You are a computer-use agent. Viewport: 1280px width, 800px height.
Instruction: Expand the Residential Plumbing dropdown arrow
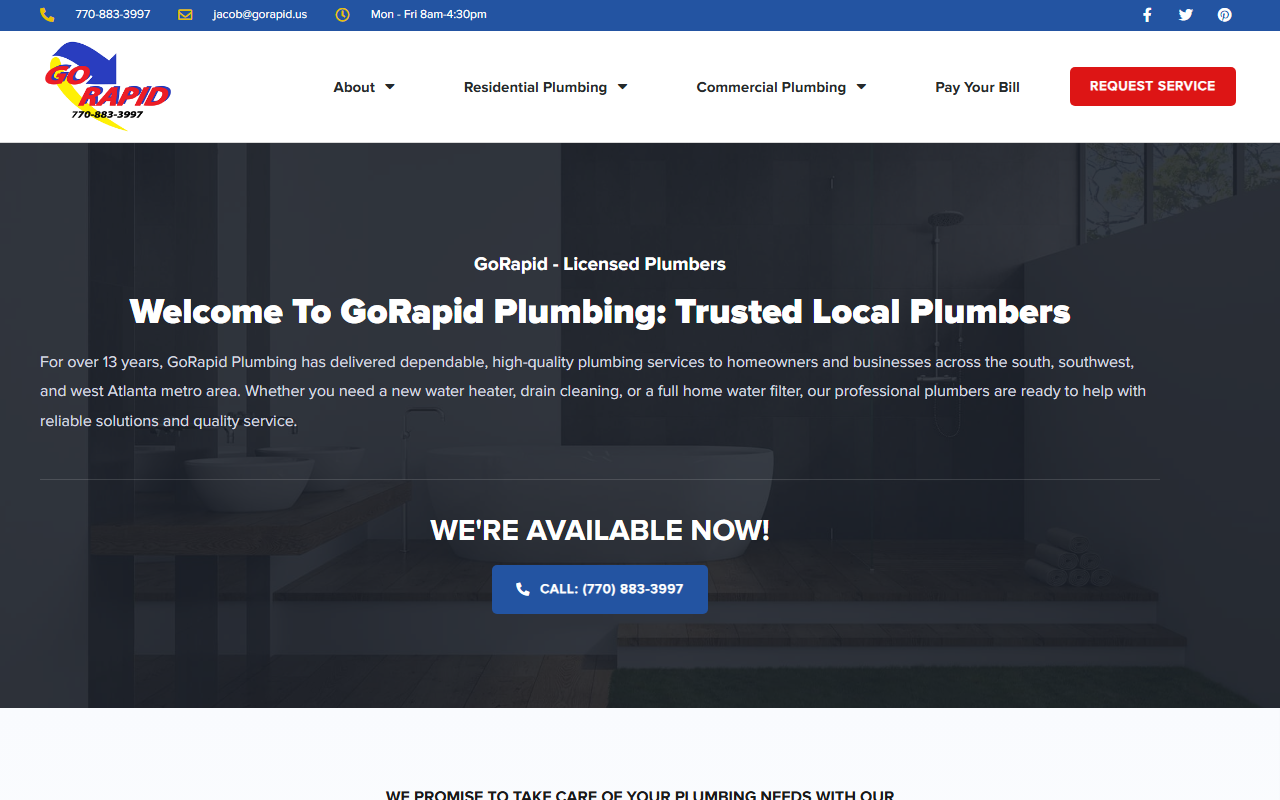click(622, 87)
